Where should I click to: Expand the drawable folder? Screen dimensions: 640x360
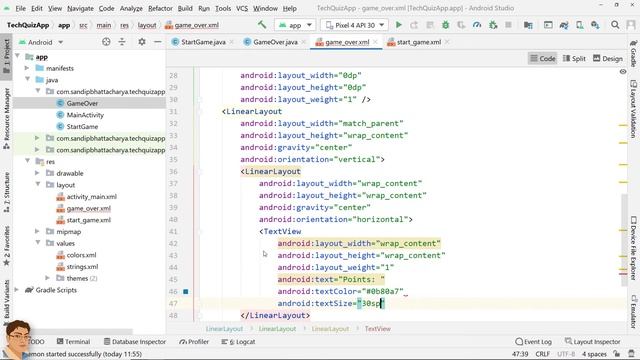(37, 173)
